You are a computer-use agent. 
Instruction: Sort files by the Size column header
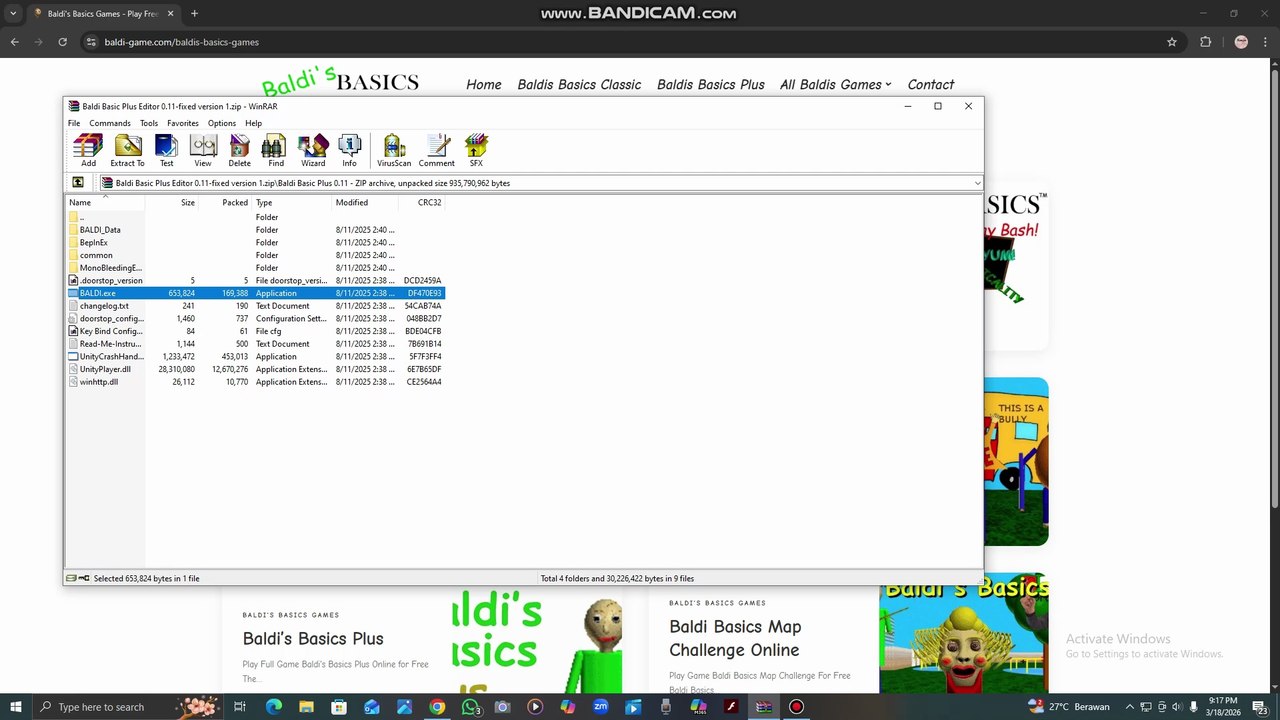171,202
